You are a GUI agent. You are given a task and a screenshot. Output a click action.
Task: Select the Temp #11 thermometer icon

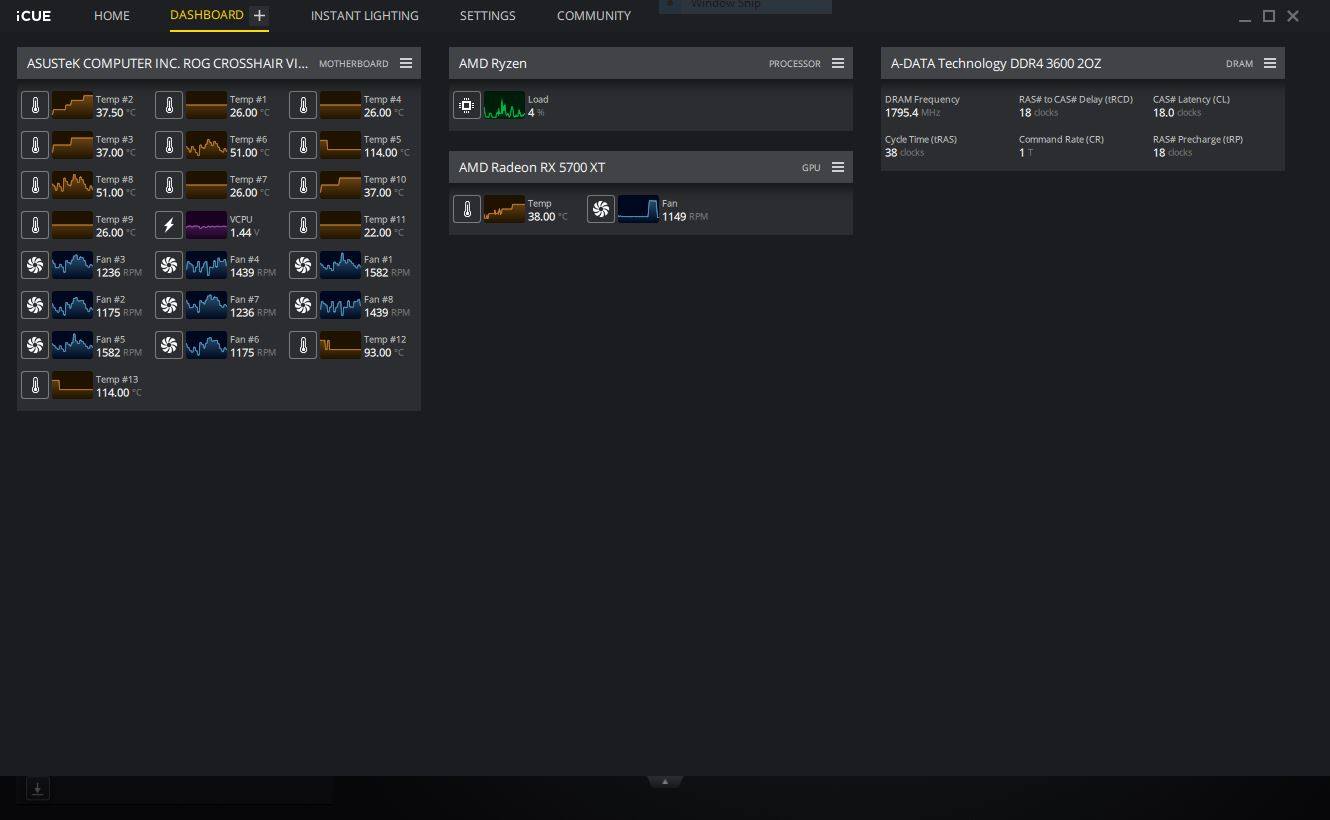click(303, 225)
